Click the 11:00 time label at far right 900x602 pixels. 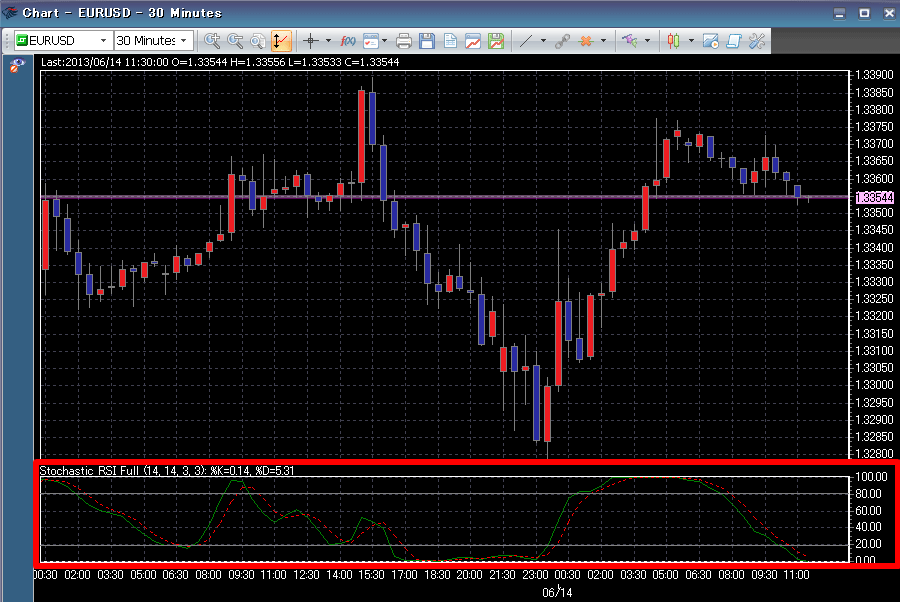(796, 574)
